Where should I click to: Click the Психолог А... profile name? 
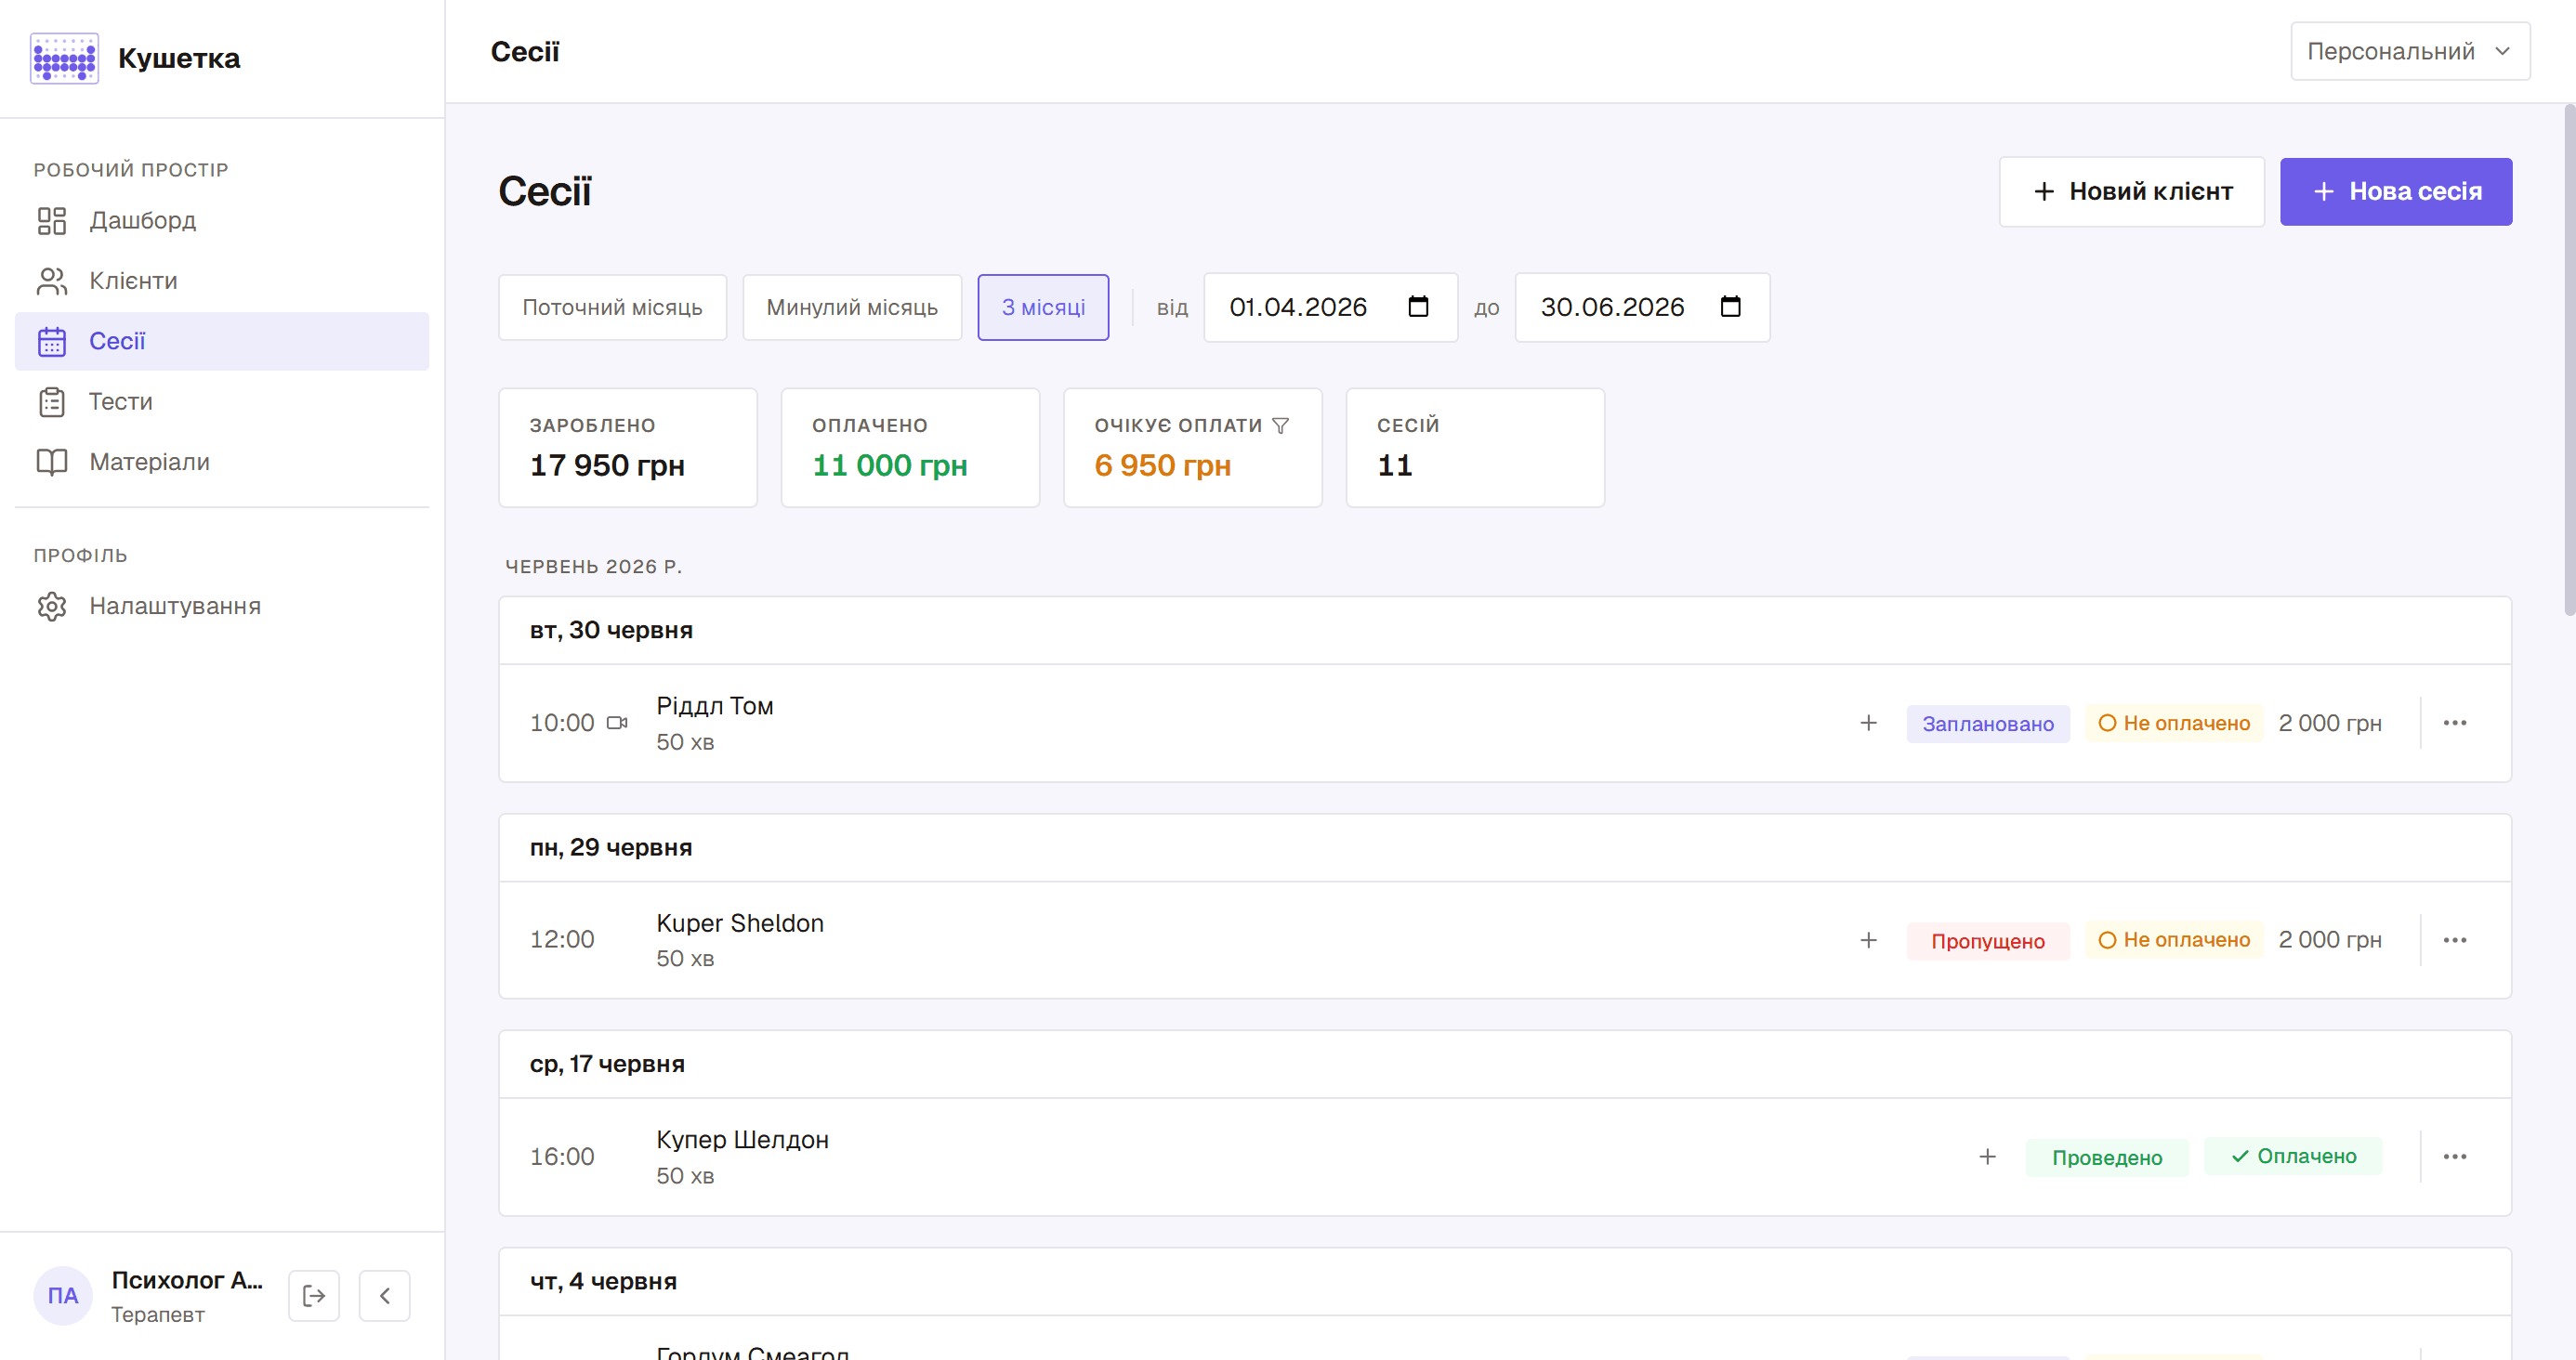(x=187, y=1280)
